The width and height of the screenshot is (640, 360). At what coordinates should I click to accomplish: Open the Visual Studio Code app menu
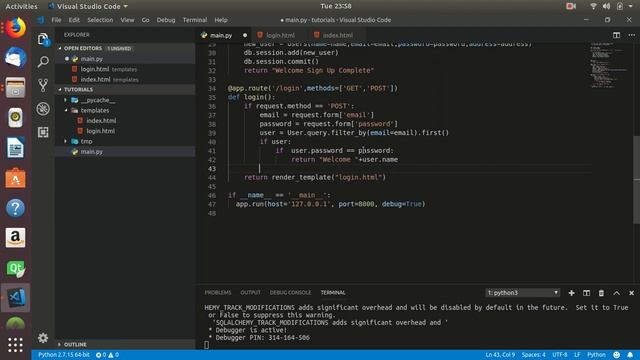point(88,6)
